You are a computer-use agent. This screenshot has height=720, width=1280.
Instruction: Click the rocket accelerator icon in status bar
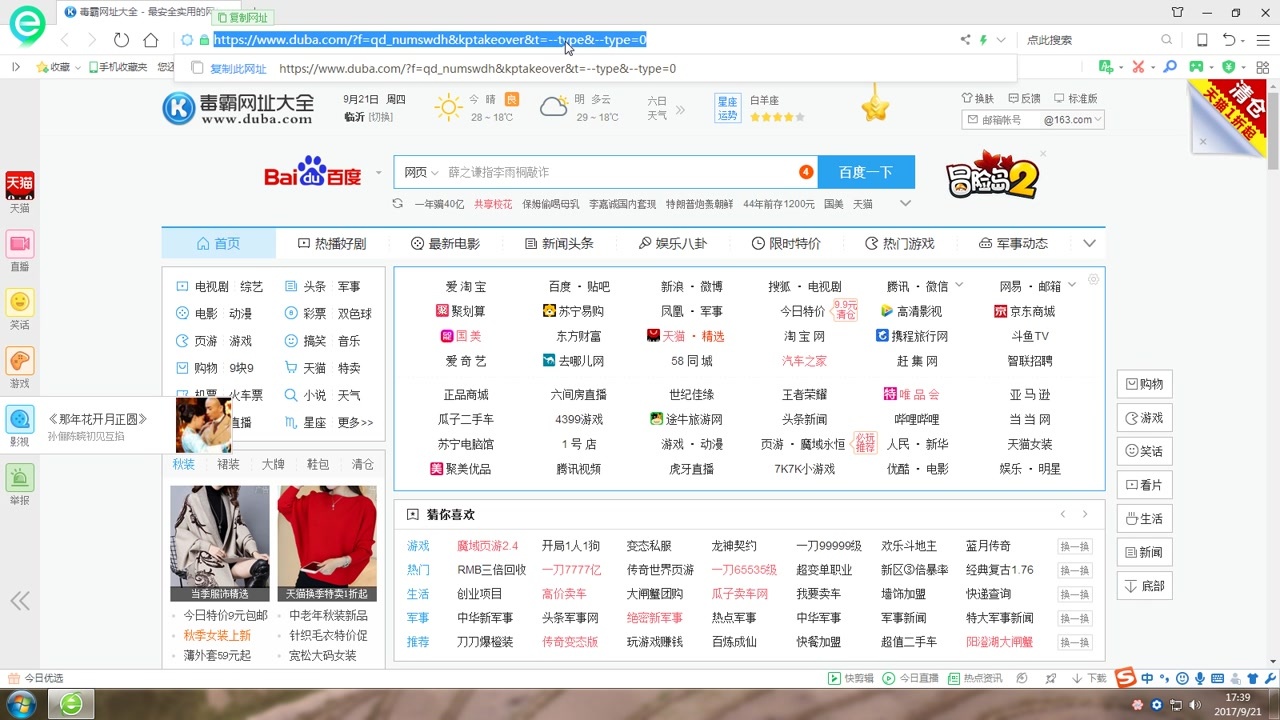[1049, 679]
